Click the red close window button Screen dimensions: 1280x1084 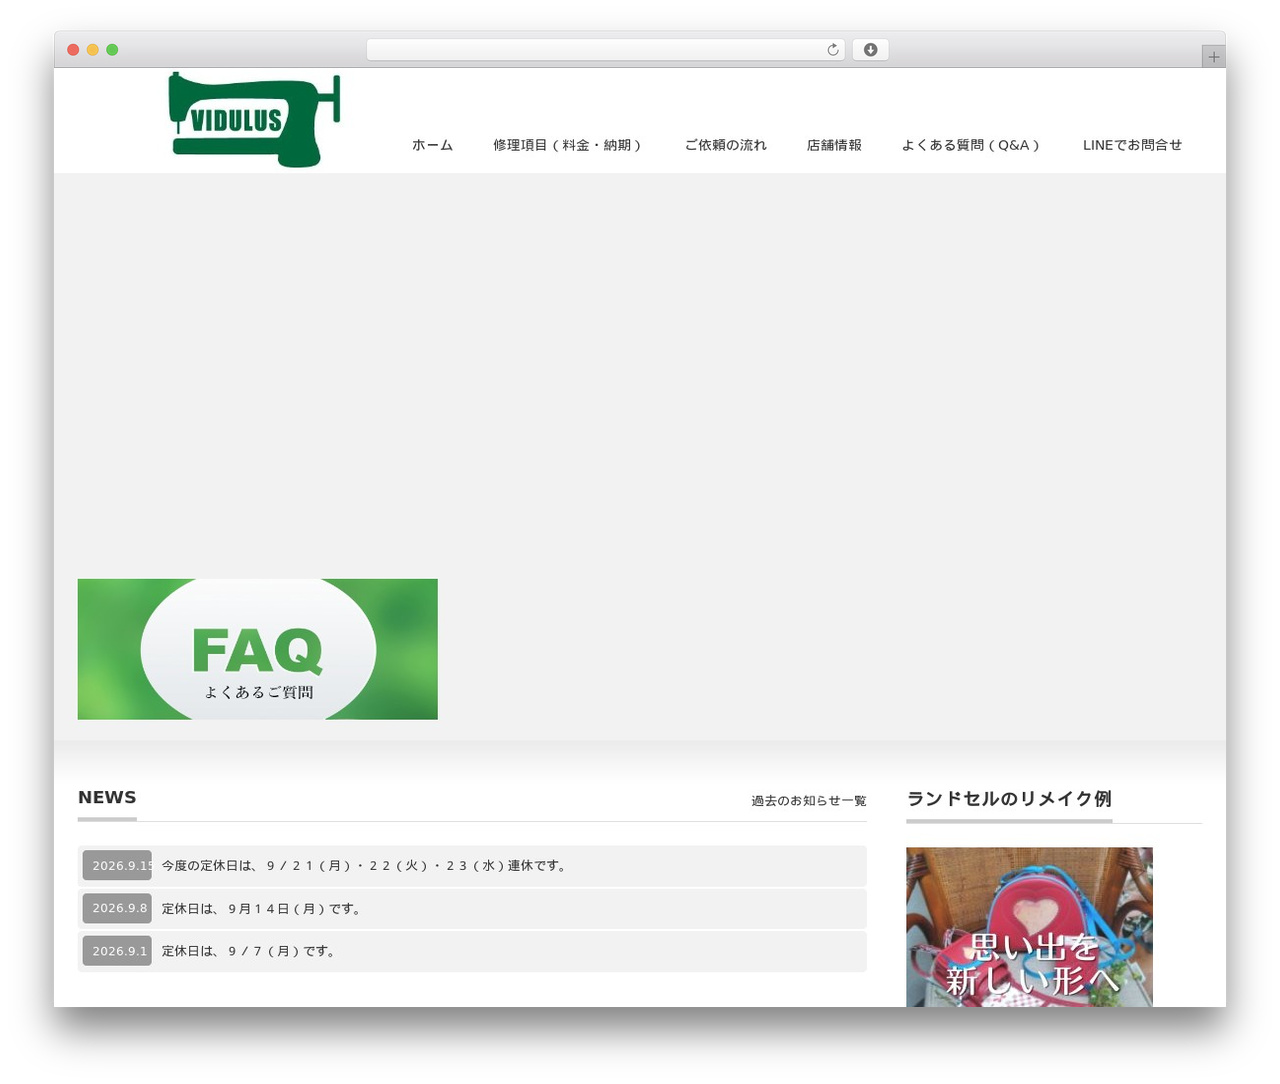point(73,50)
